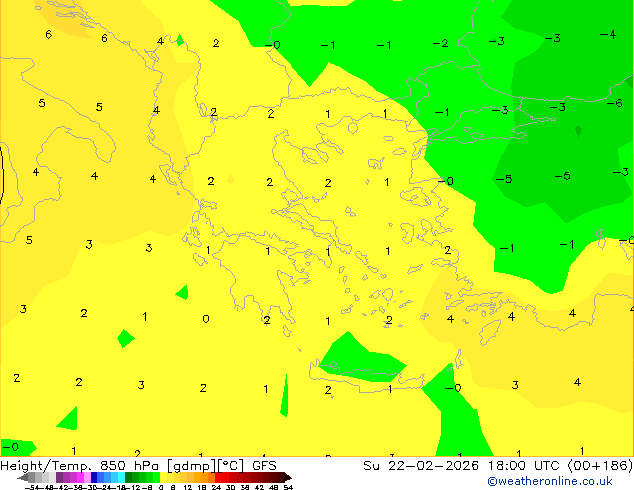
Task: Click the '(00+186)' forecast offset text
Action: click(600, 466)
